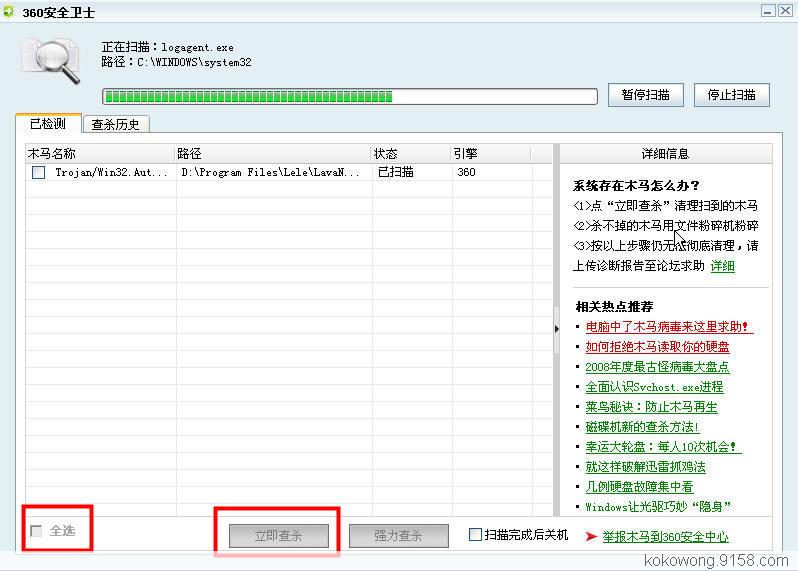Stop the scan with the 停止扫描 button
This screenshot has width=798, height=571.
click(x=731, y=95)
